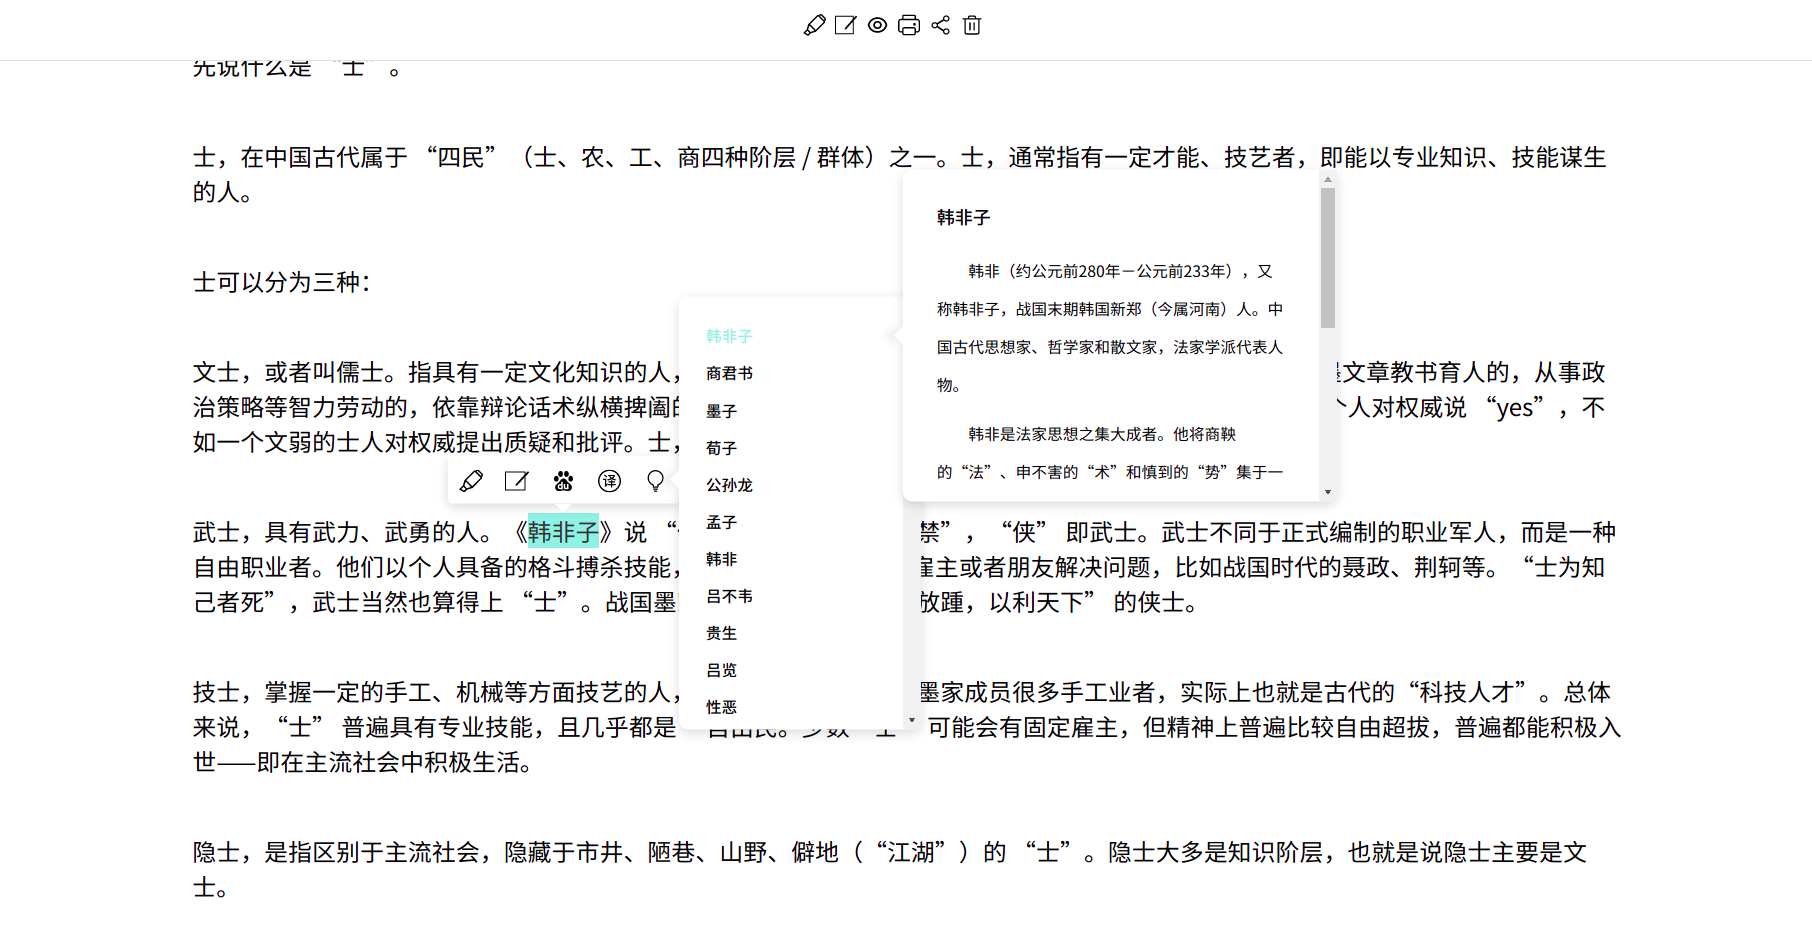Delete the document with trash icon
Viewport: 1812px width, 925px height.
[972, 25]
